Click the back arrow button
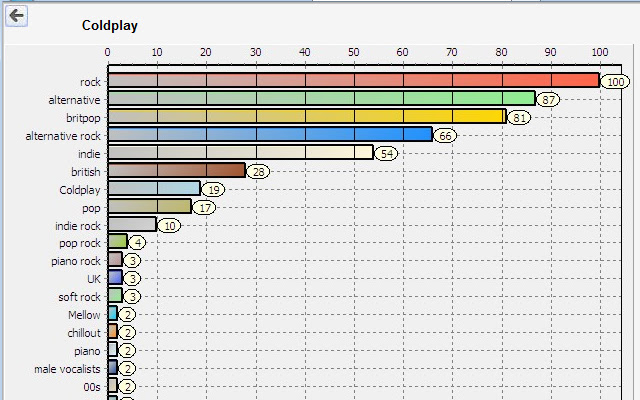The width and height of the screenshot is (640, 400). [x=16, y=16]
